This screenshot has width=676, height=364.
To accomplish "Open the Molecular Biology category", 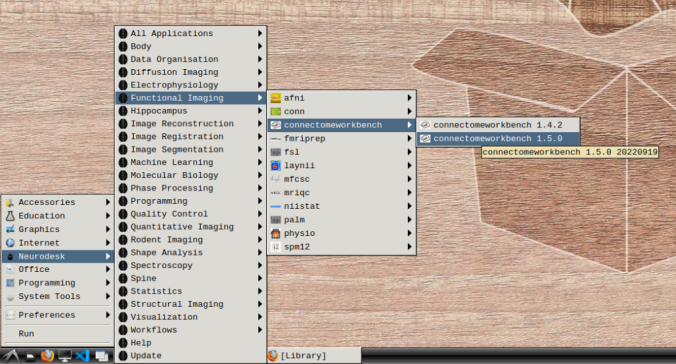I will pyautogui.click(x=191, y=175).
